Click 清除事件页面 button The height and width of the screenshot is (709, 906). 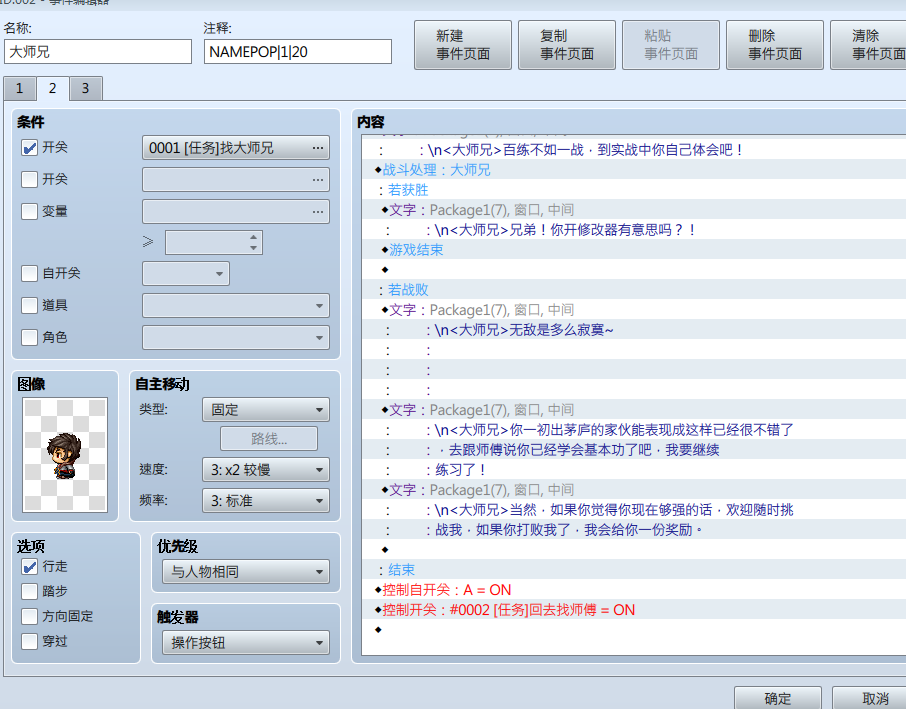(868, 45)
